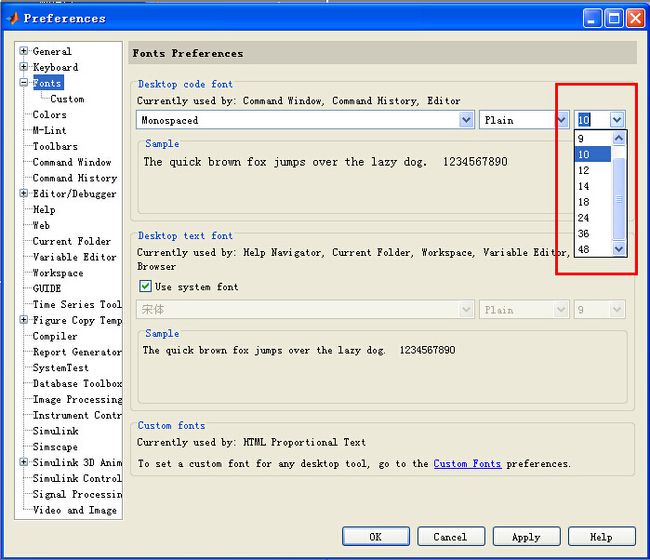Expand the General tree node

(x=24, y=51)
